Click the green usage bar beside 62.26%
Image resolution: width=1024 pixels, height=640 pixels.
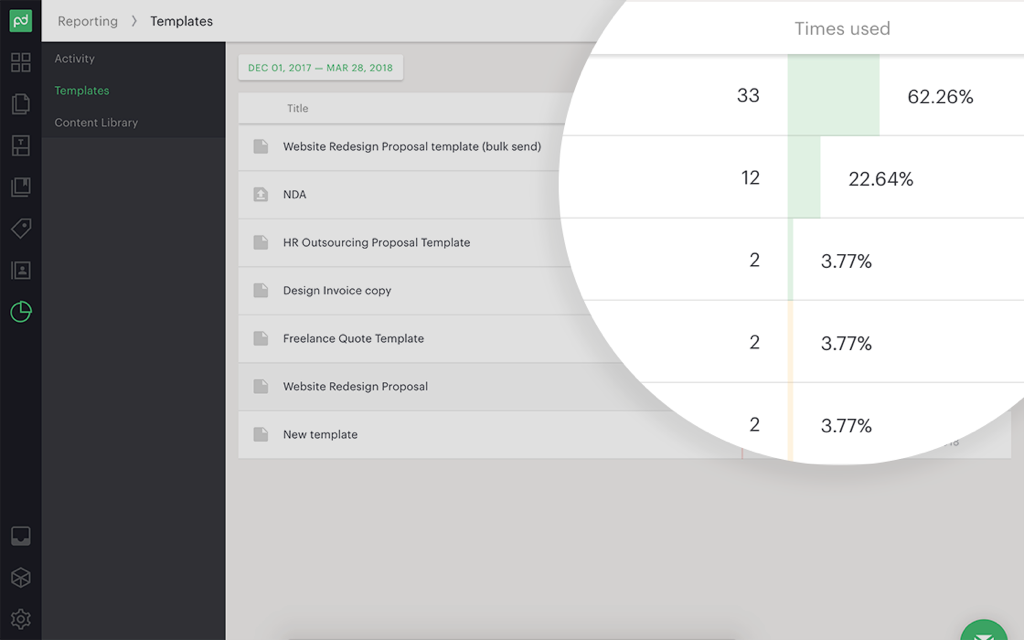pos(833,95)
